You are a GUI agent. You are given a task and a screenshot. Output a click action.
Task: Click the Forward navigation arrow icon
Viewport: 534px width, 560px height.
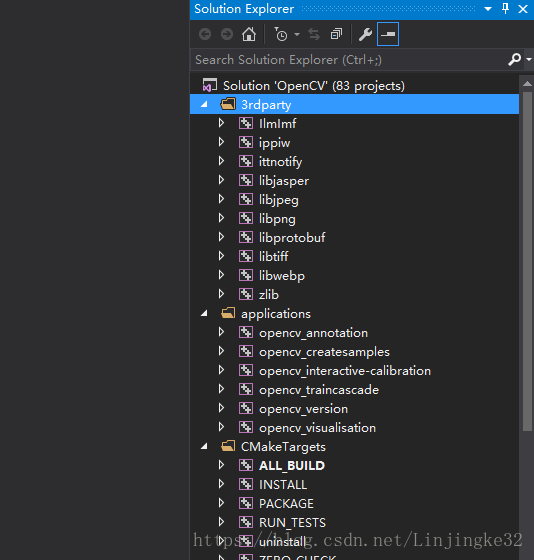[227, 34]
